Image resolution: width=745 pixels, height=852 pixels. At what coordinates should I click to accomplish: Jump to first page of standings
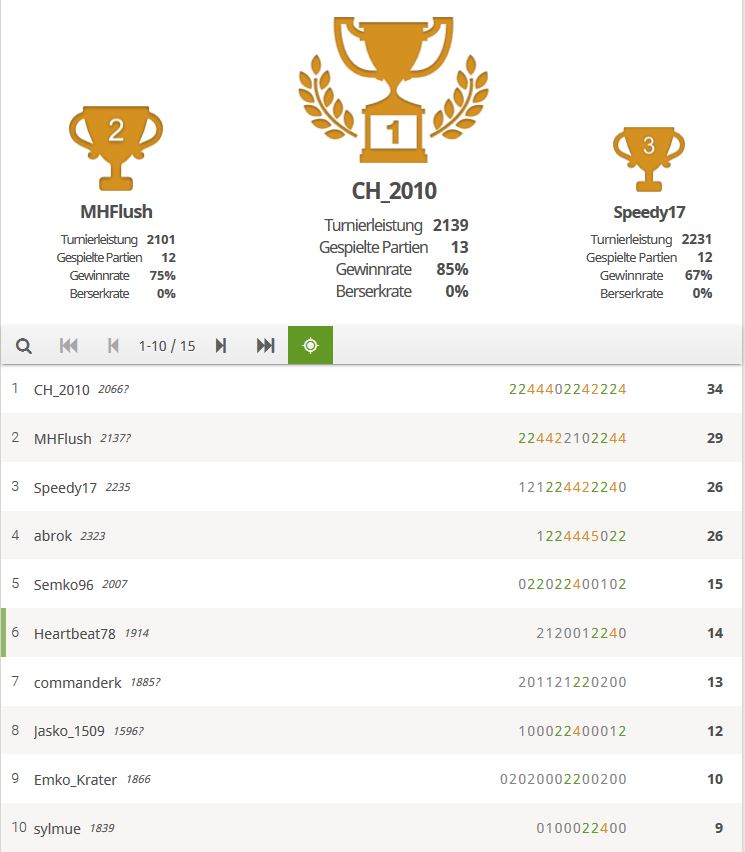(x=69, y=346)
